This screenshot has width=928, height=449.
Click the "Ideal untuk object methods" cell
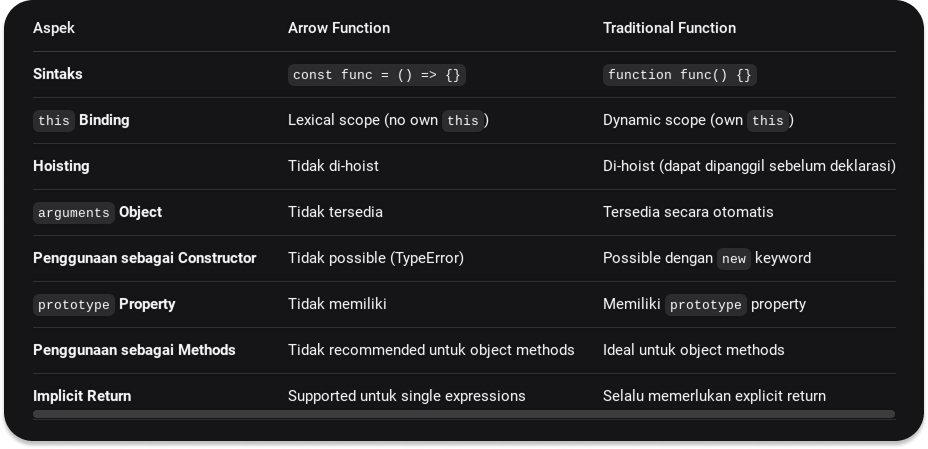tap(693, 350)
